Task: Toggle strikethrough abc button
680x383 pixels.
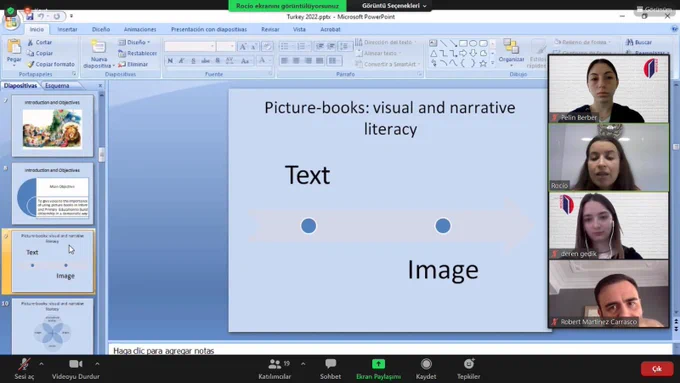Action: click(x=206, y=61)
